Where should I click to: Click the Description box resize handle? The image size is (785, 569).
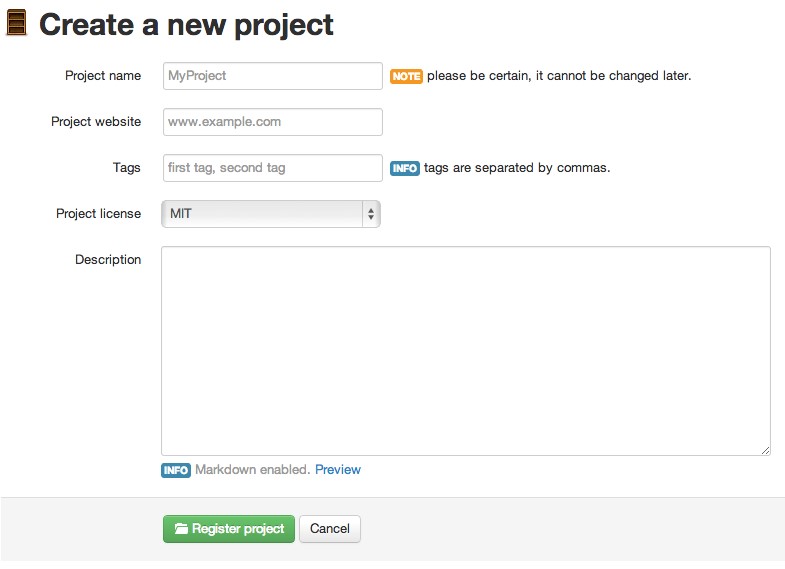coord(765,450)
